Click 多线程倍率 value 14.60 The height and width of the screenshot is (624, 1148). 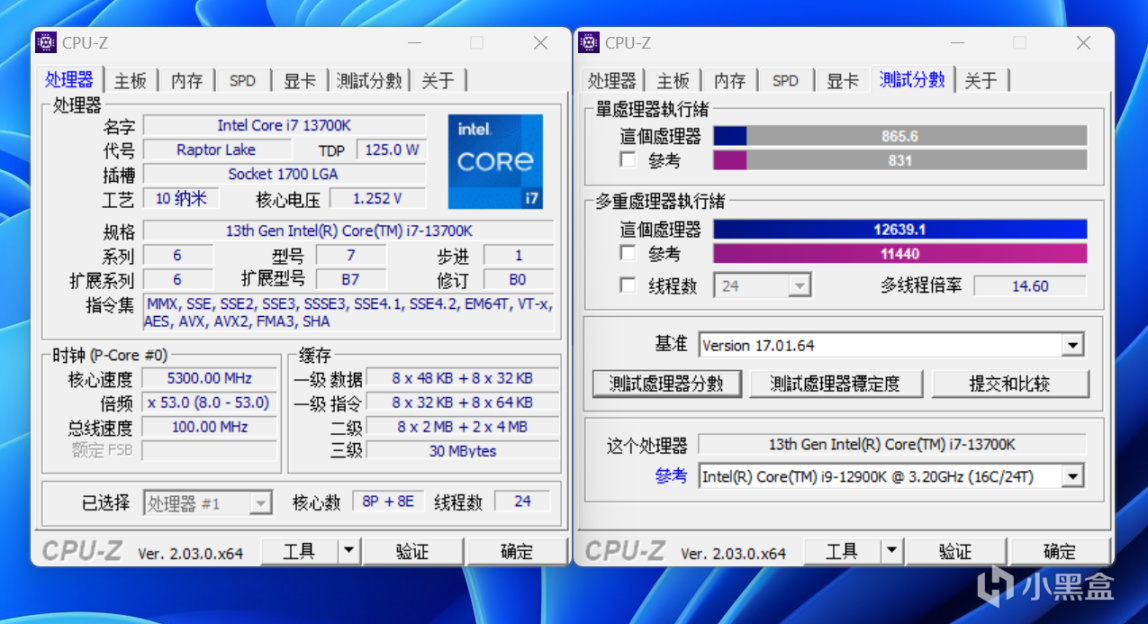point(1030,286)
